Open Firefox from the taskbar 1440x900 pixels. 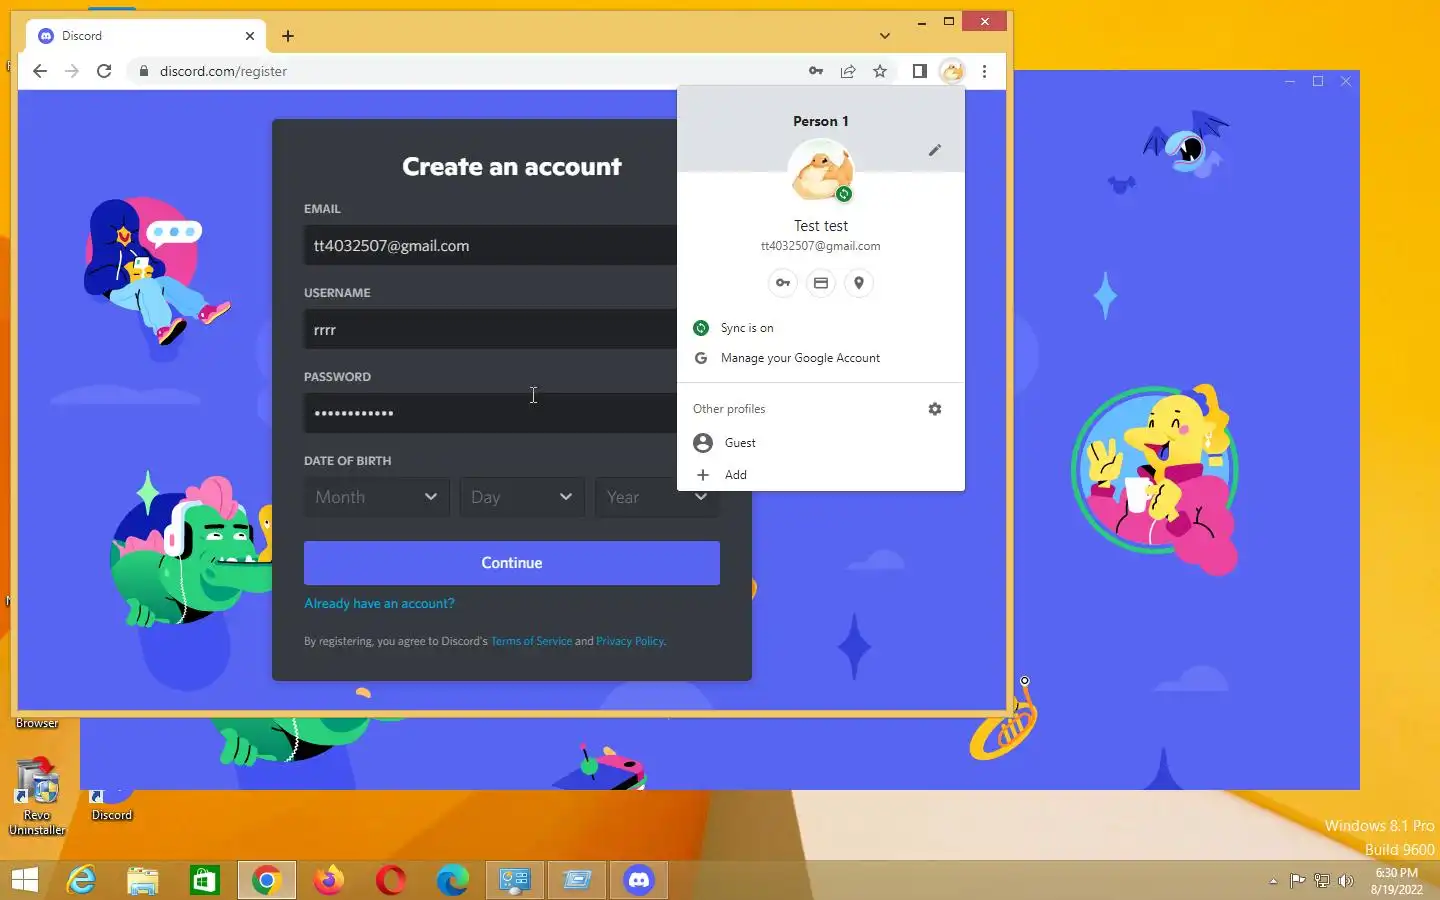coord(329,880)
